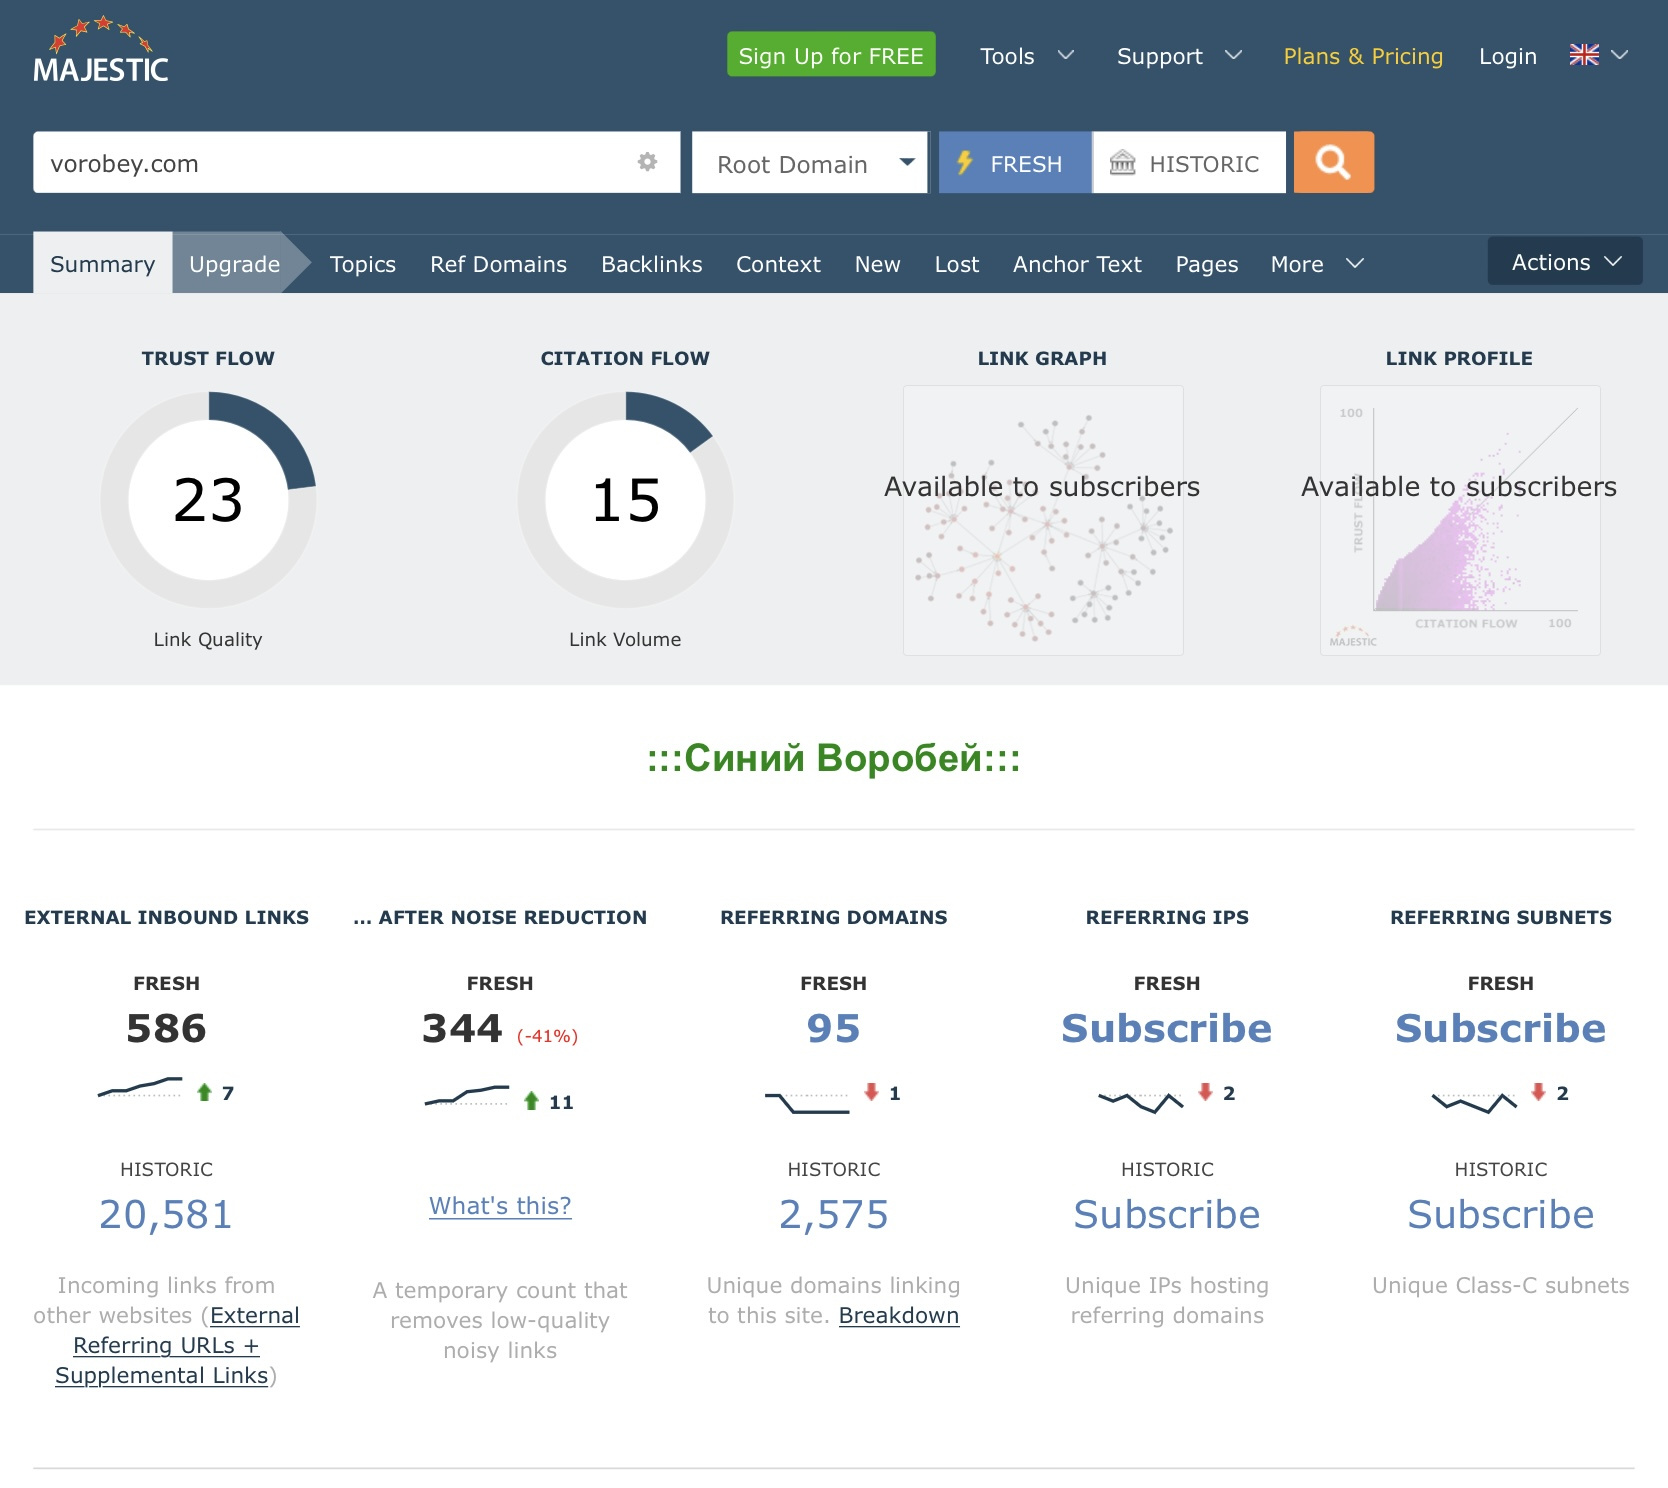
Task: Click the Link Graph thumbnail
Action: click(1043, 520)
